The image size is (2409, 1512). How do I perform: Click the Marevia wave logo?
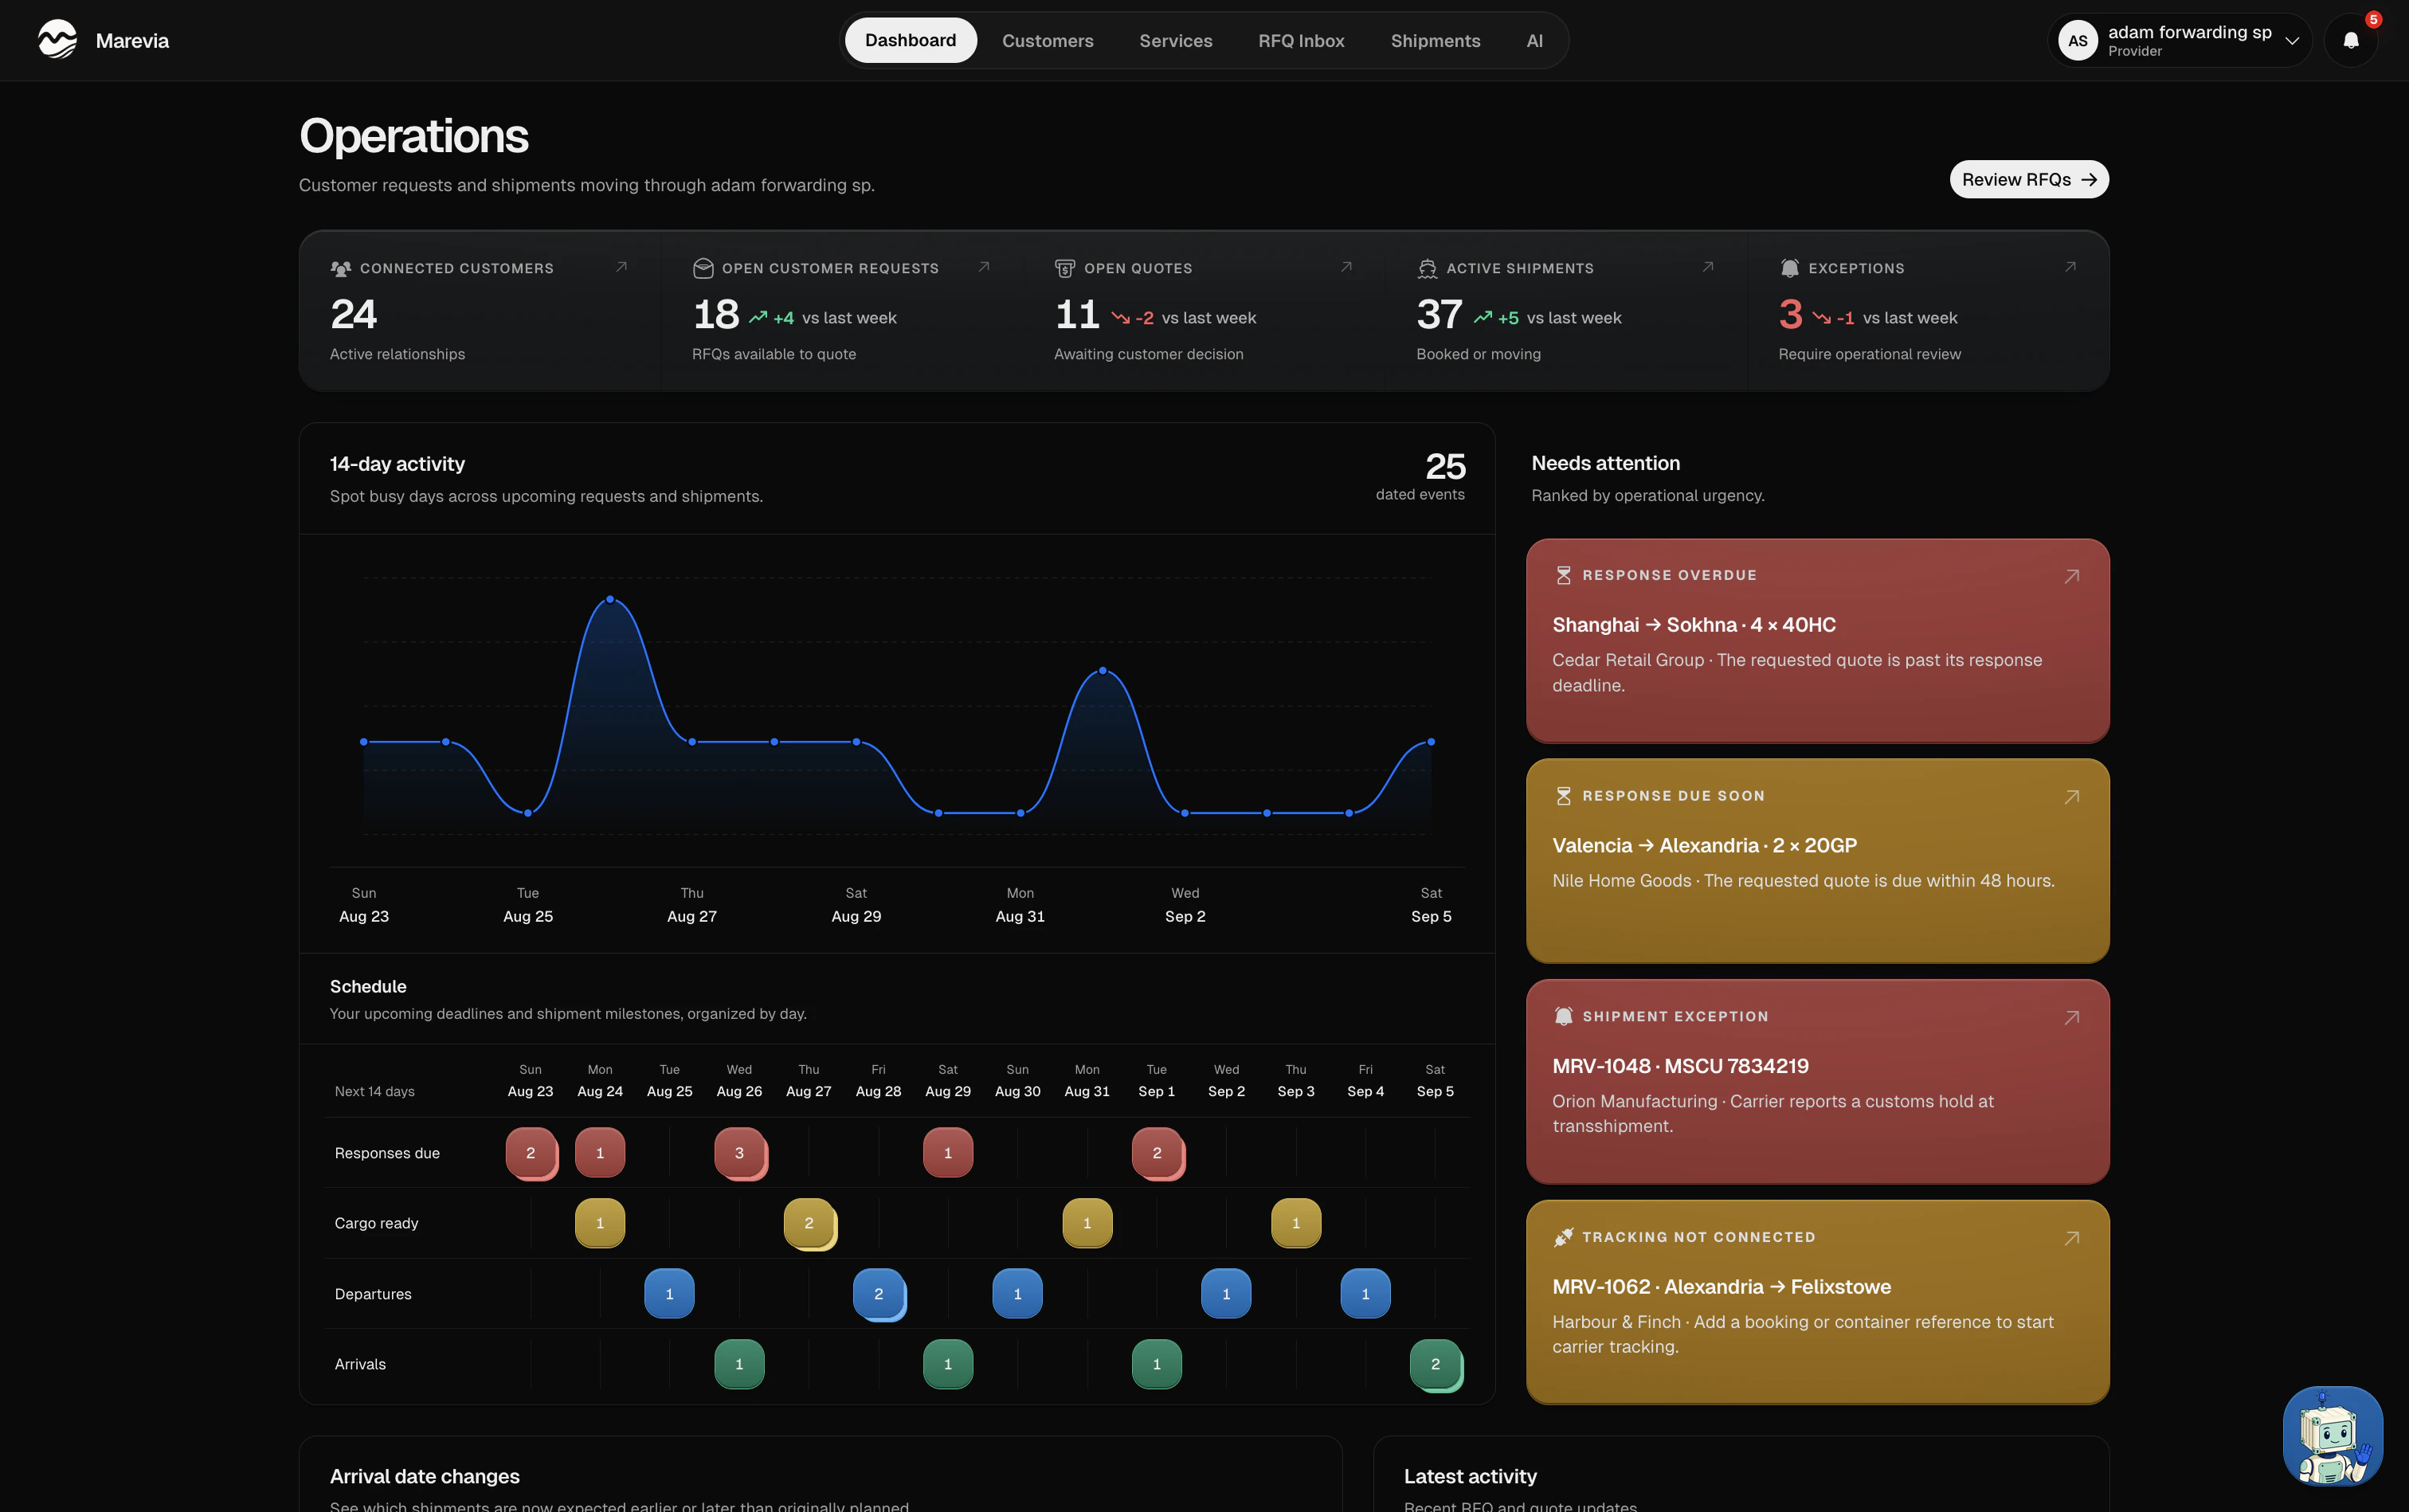point(57,40)
